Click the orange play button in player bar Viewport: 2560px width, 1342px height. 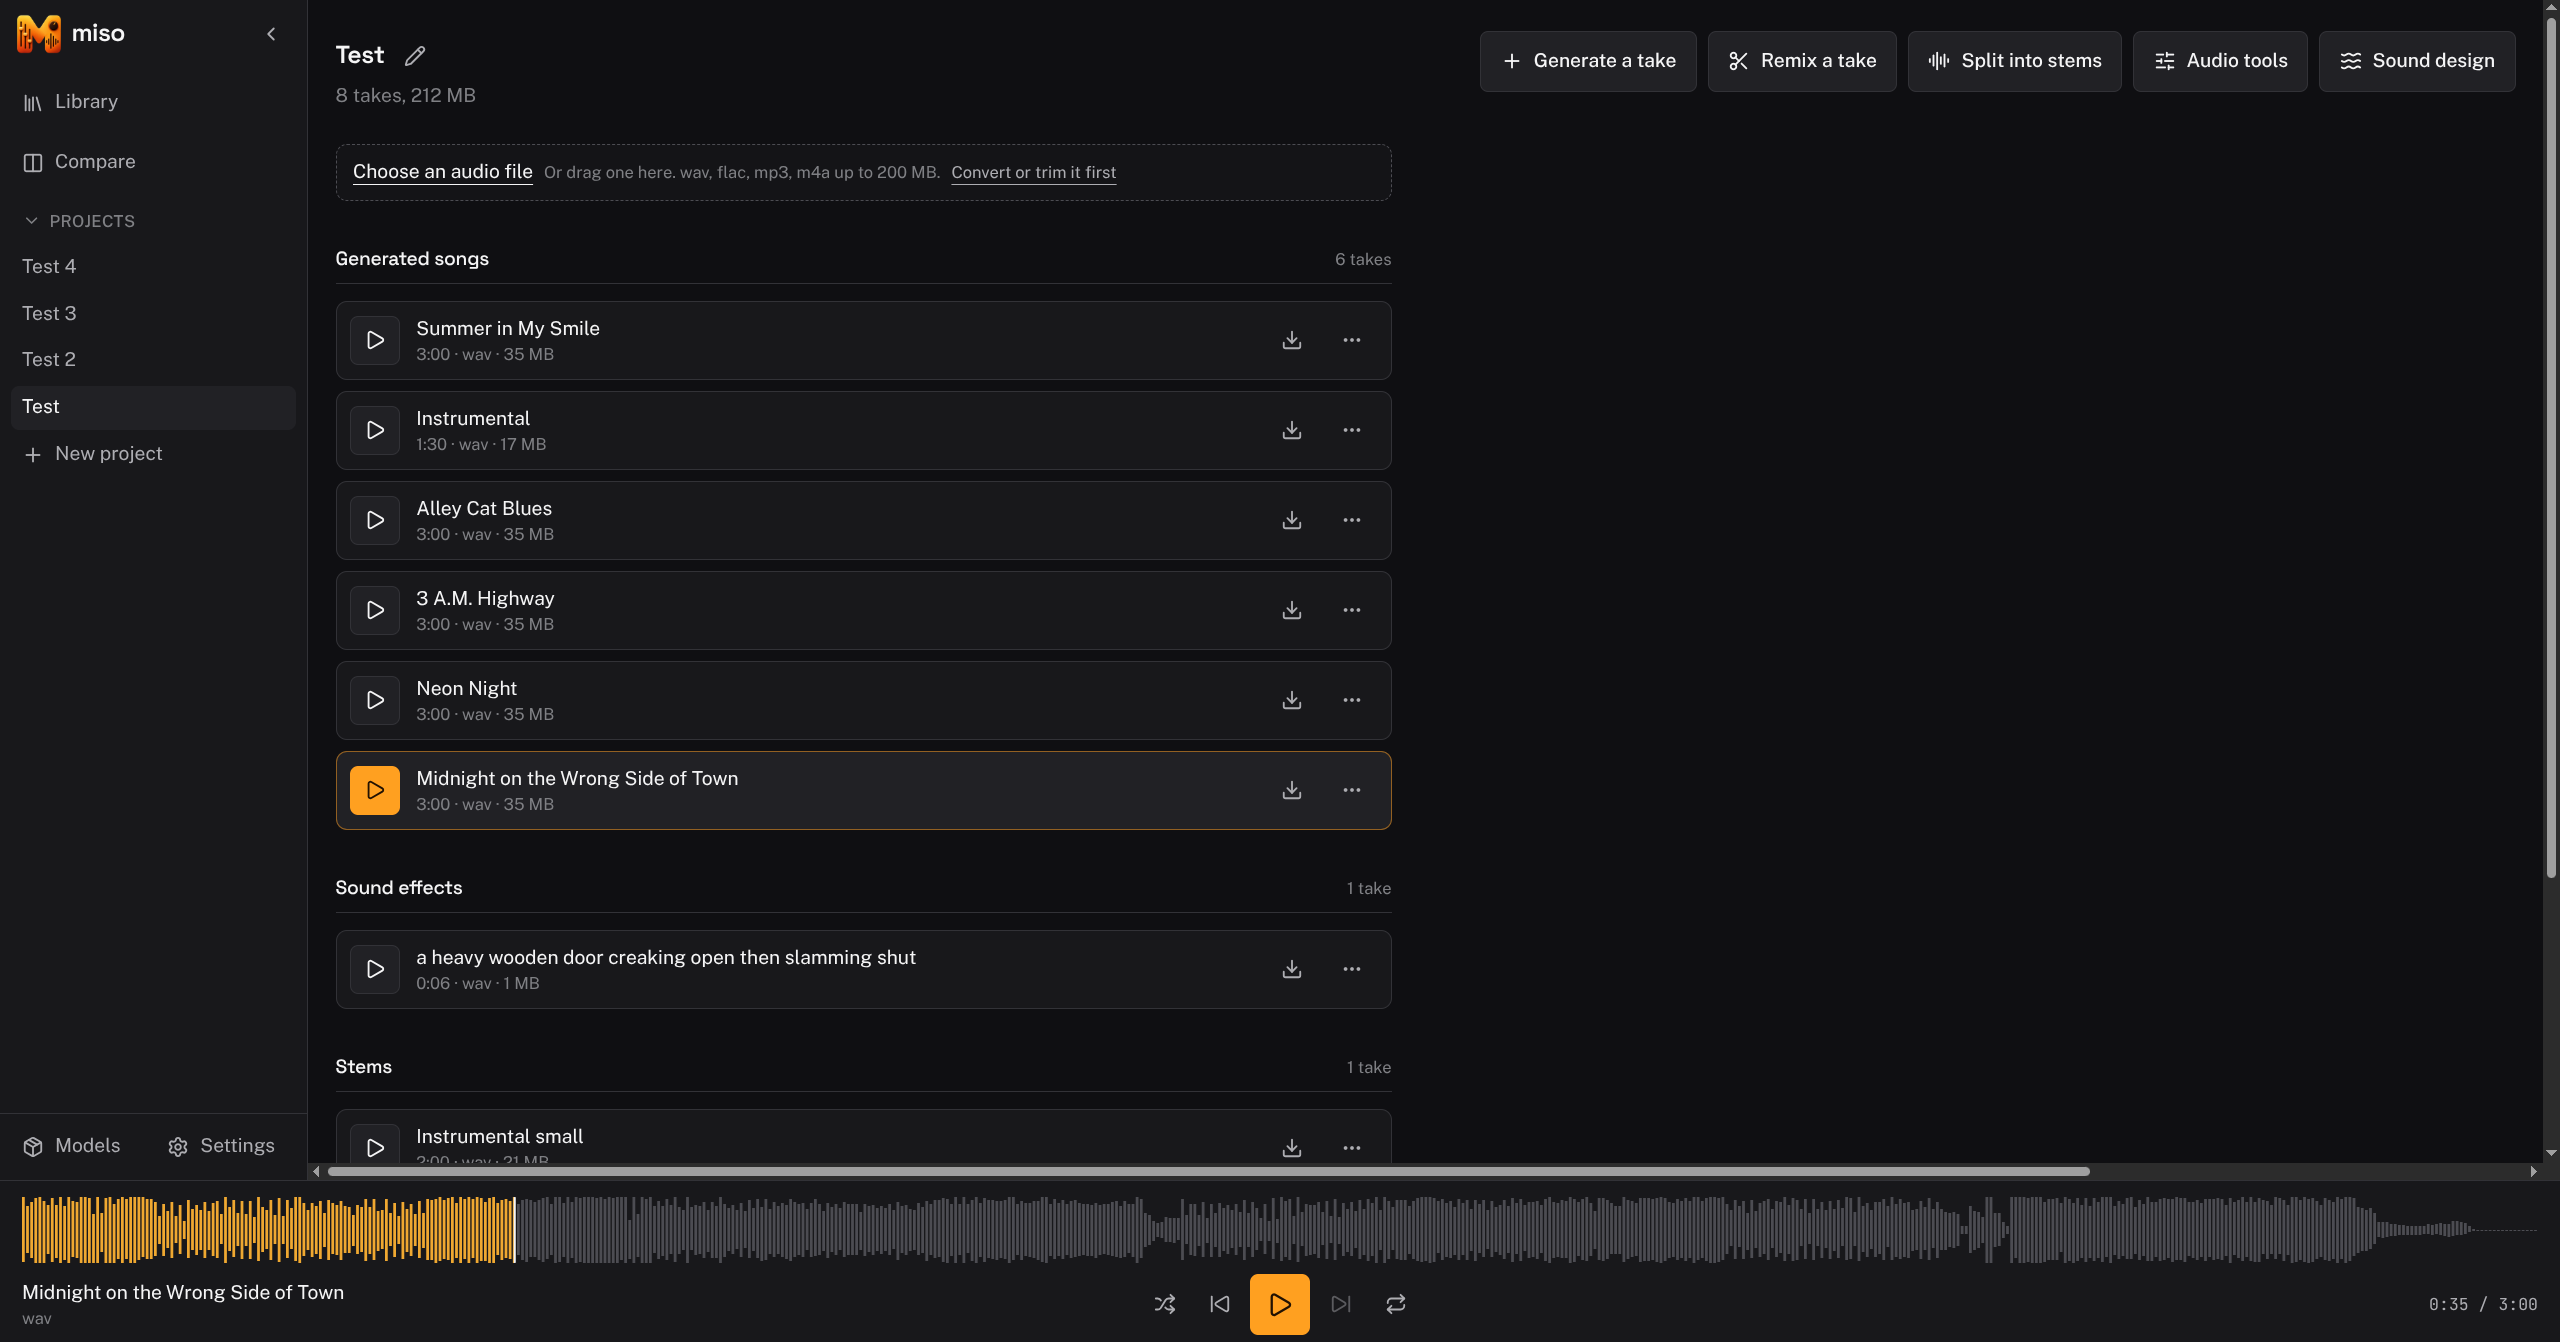1280,1304
